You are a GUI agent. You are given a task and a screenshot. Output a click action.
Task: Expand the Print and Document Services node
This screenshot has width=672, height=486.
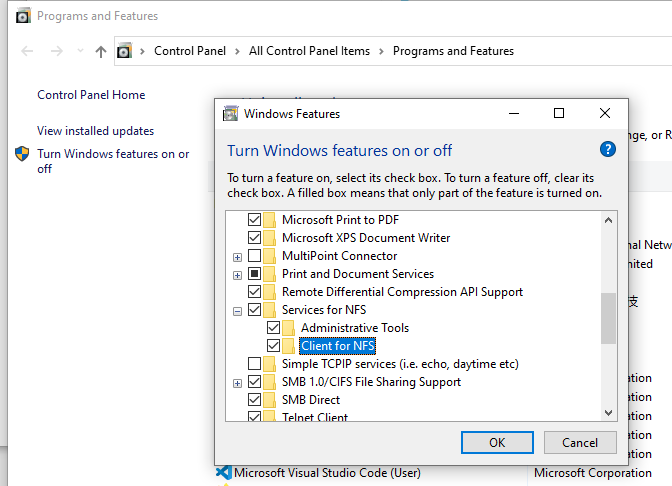[x=237, y=274]
